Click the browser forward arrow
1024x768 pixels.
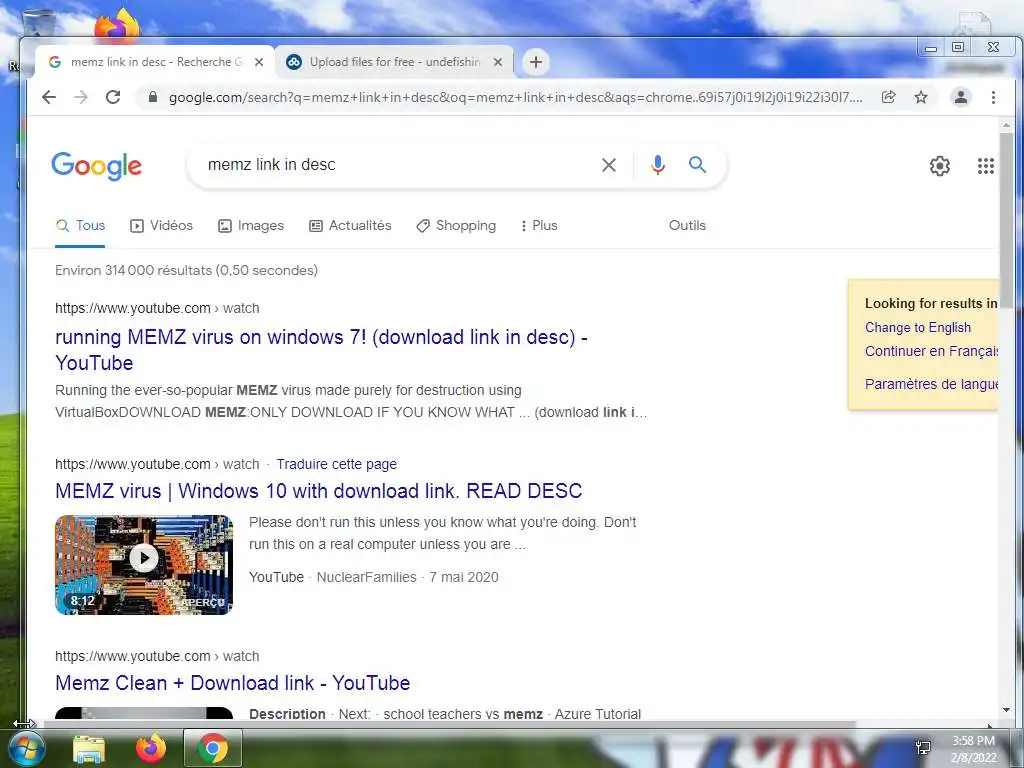coord(81,97)
